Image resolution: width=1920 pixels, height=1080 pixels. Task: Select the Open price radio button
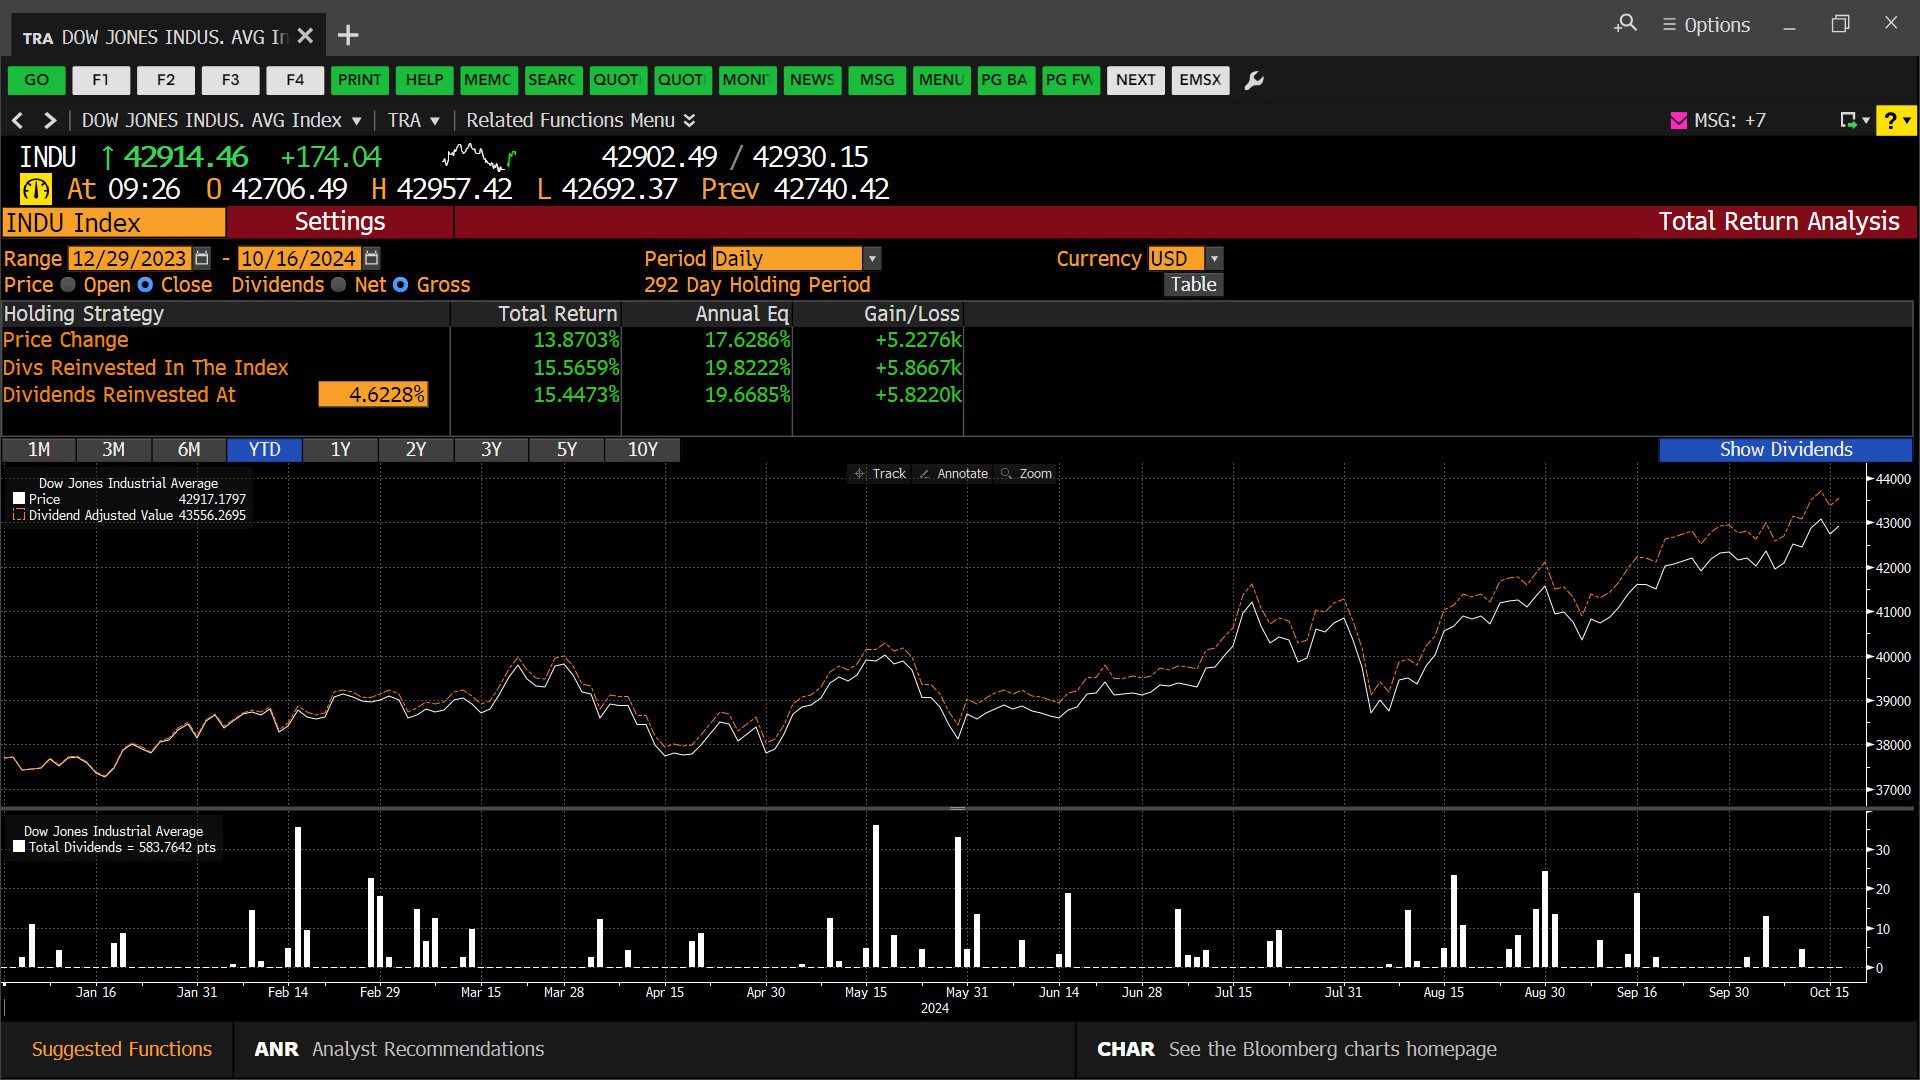68,285
